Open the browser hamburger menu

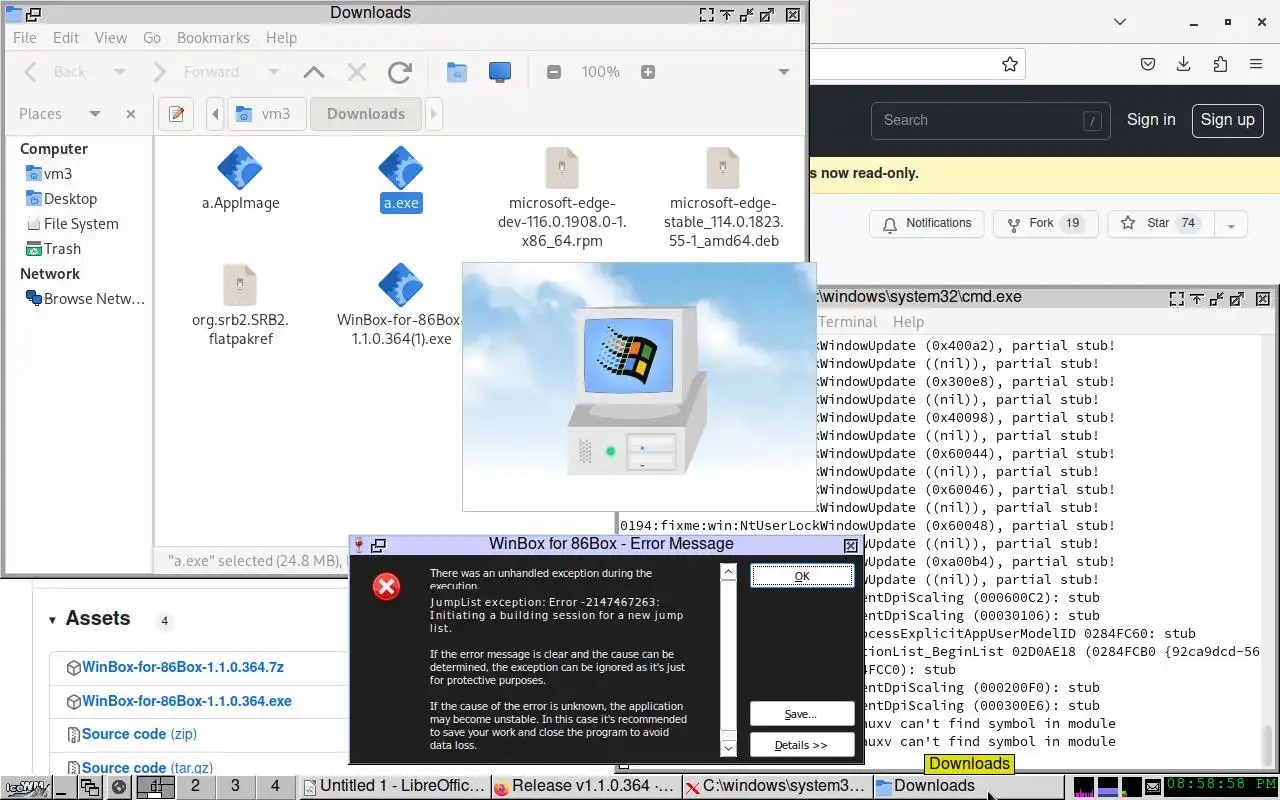coord(1256,64)
